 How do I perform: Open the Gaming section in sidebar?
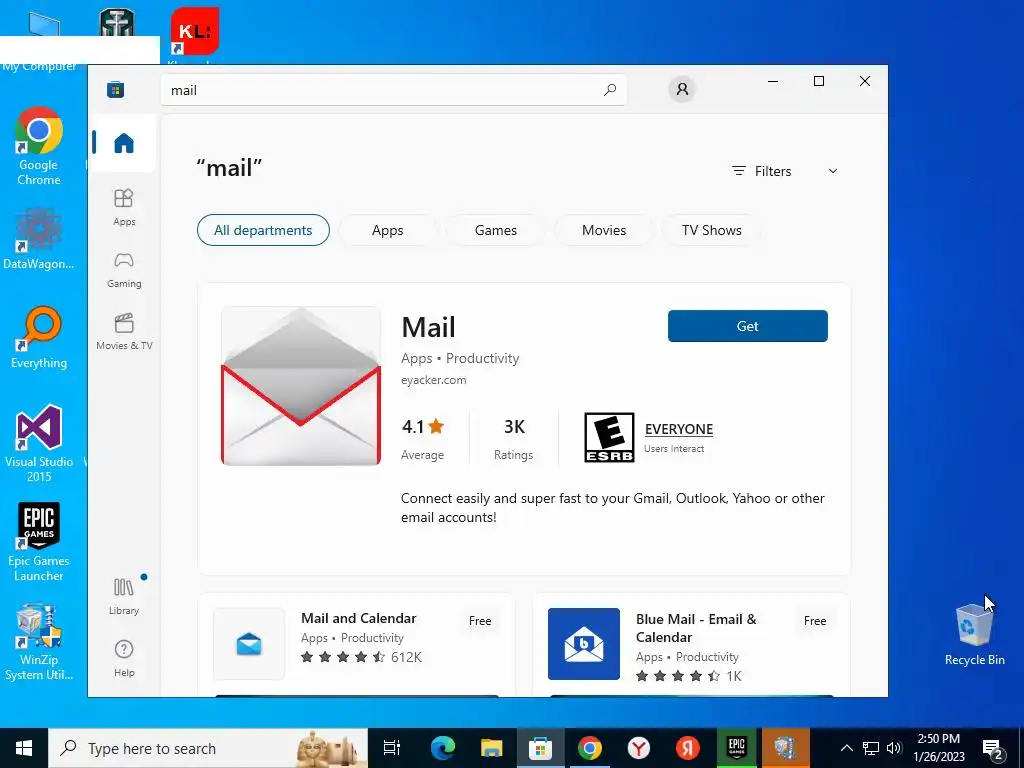[x=123, y=270]
